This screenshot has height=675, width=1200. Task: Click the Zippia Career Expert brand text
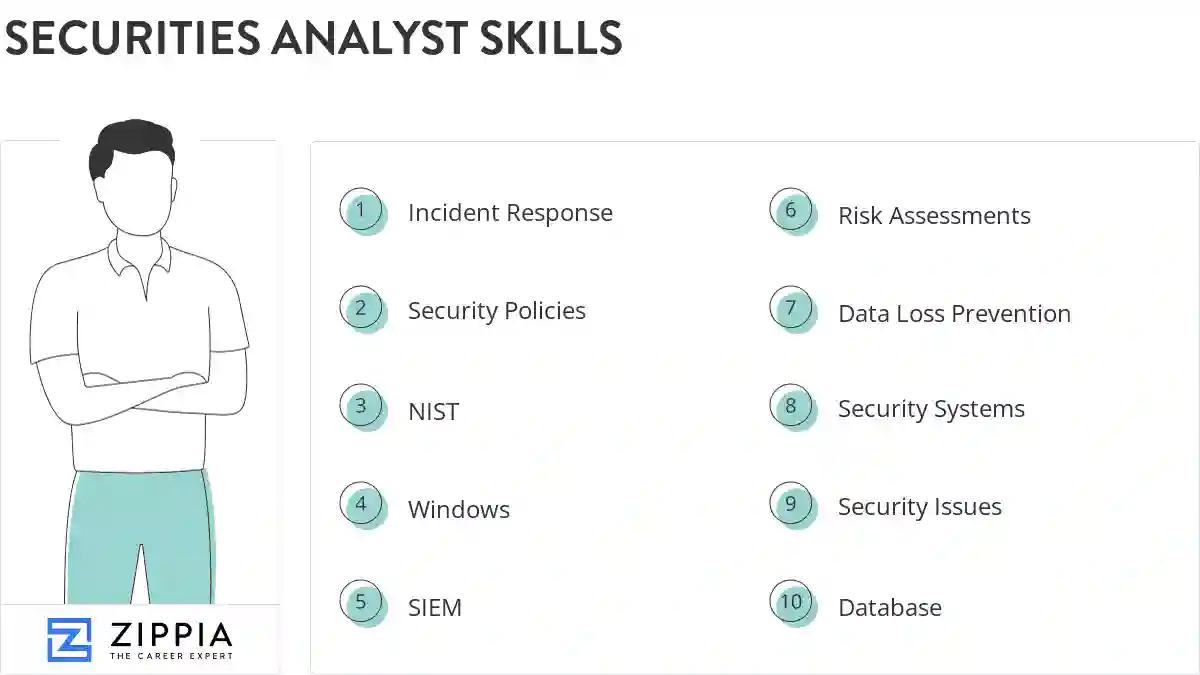pyautogui.click(x=170, y=640)
